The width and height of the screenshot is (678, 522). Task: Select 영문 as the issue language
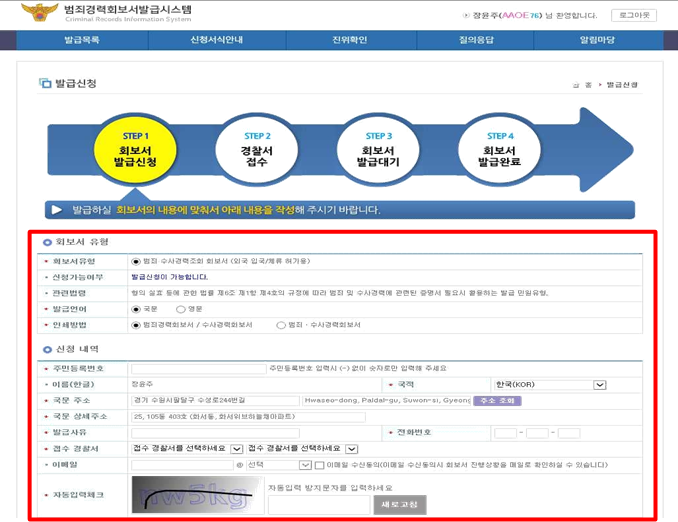(182, 309)
